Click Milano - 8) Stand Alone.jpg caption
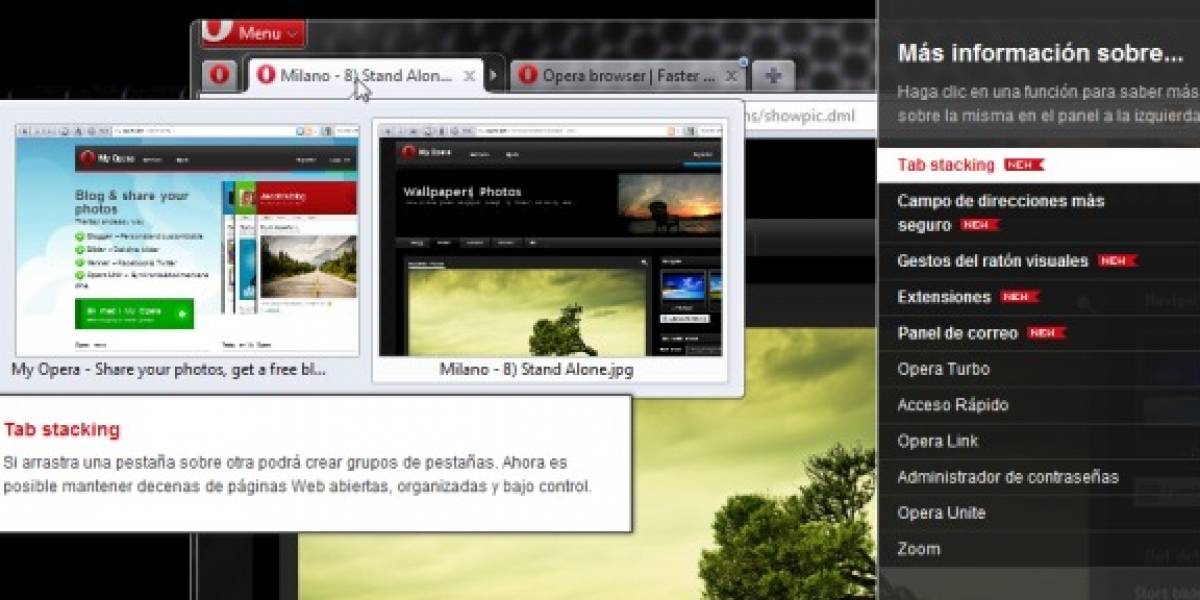This screenshot has width=1200, height=600. 537,369
